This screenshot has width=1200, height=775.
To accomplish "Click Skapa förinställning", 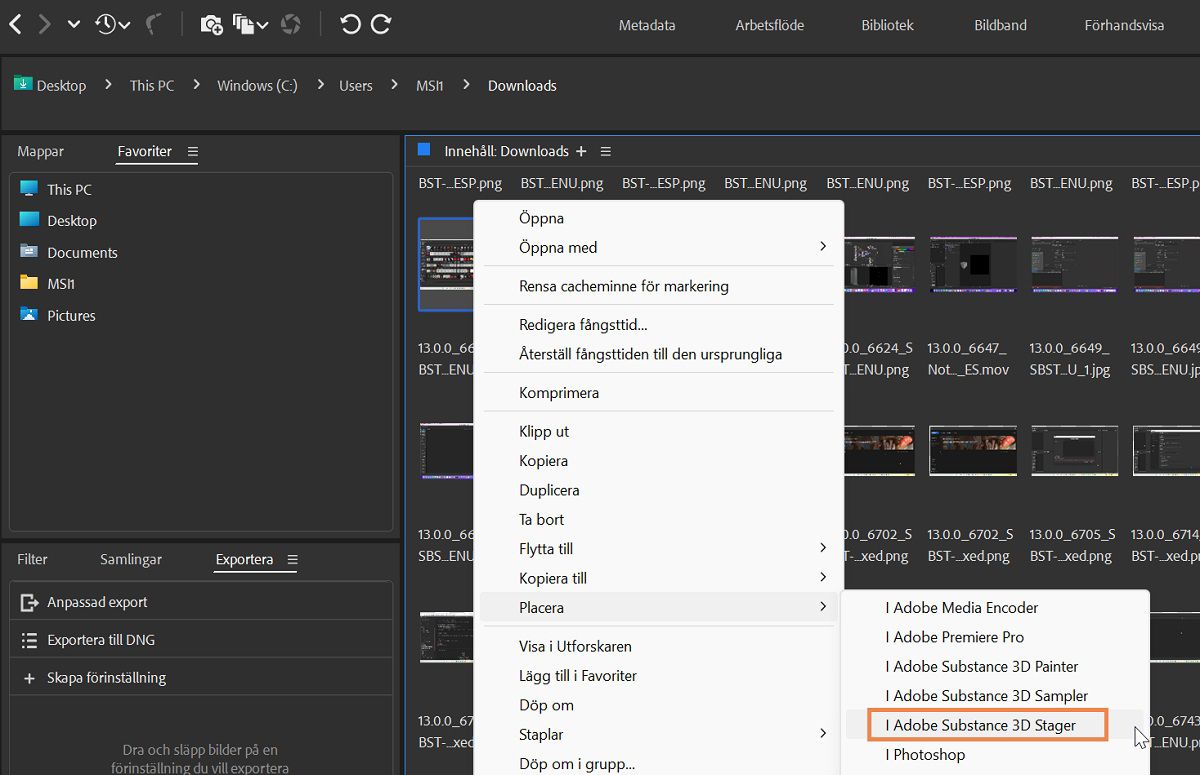I will coord(201,678).
